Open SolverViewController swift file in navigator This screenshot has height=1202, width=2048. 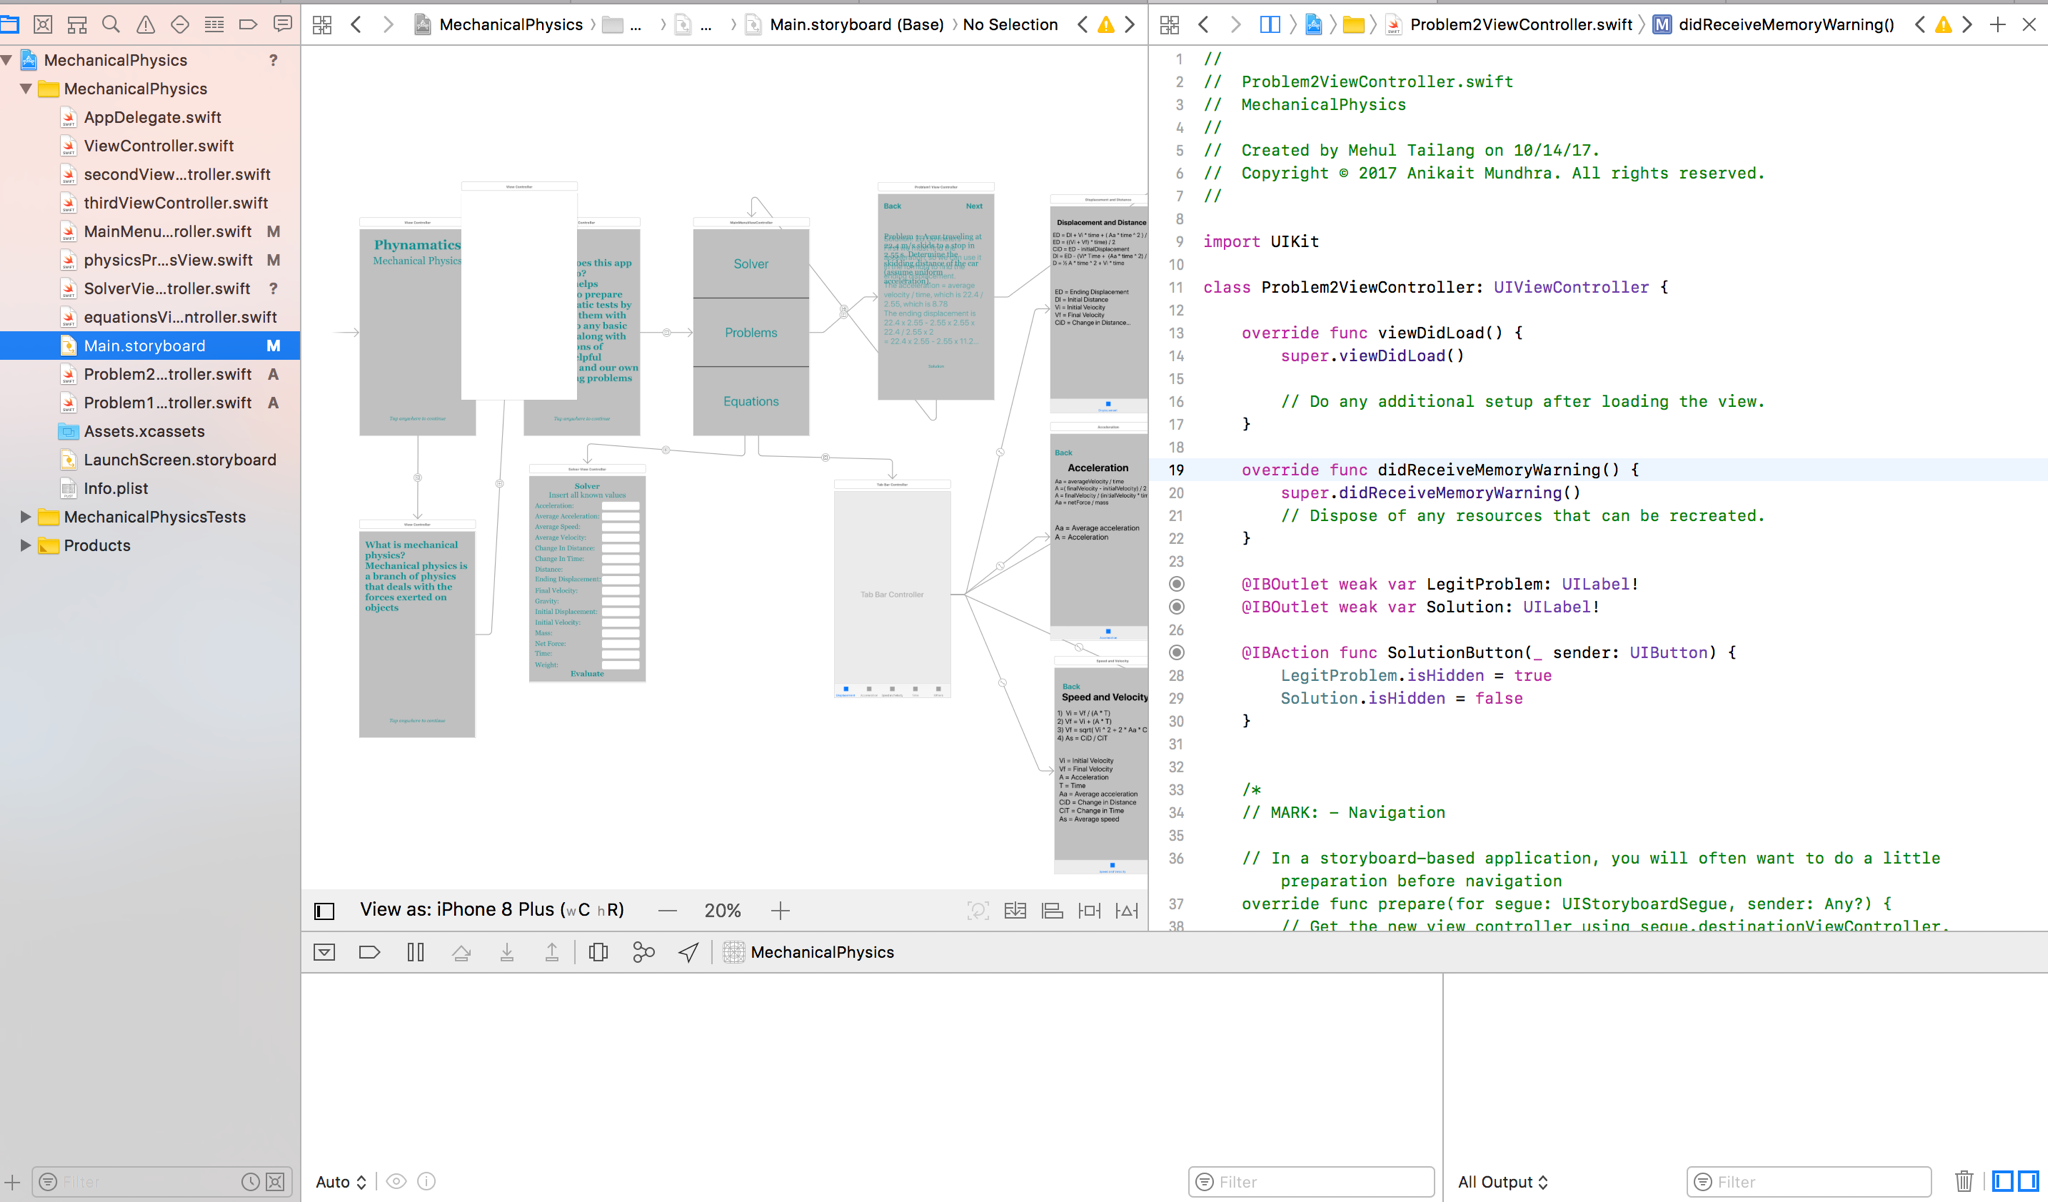[x=167, y=289]
